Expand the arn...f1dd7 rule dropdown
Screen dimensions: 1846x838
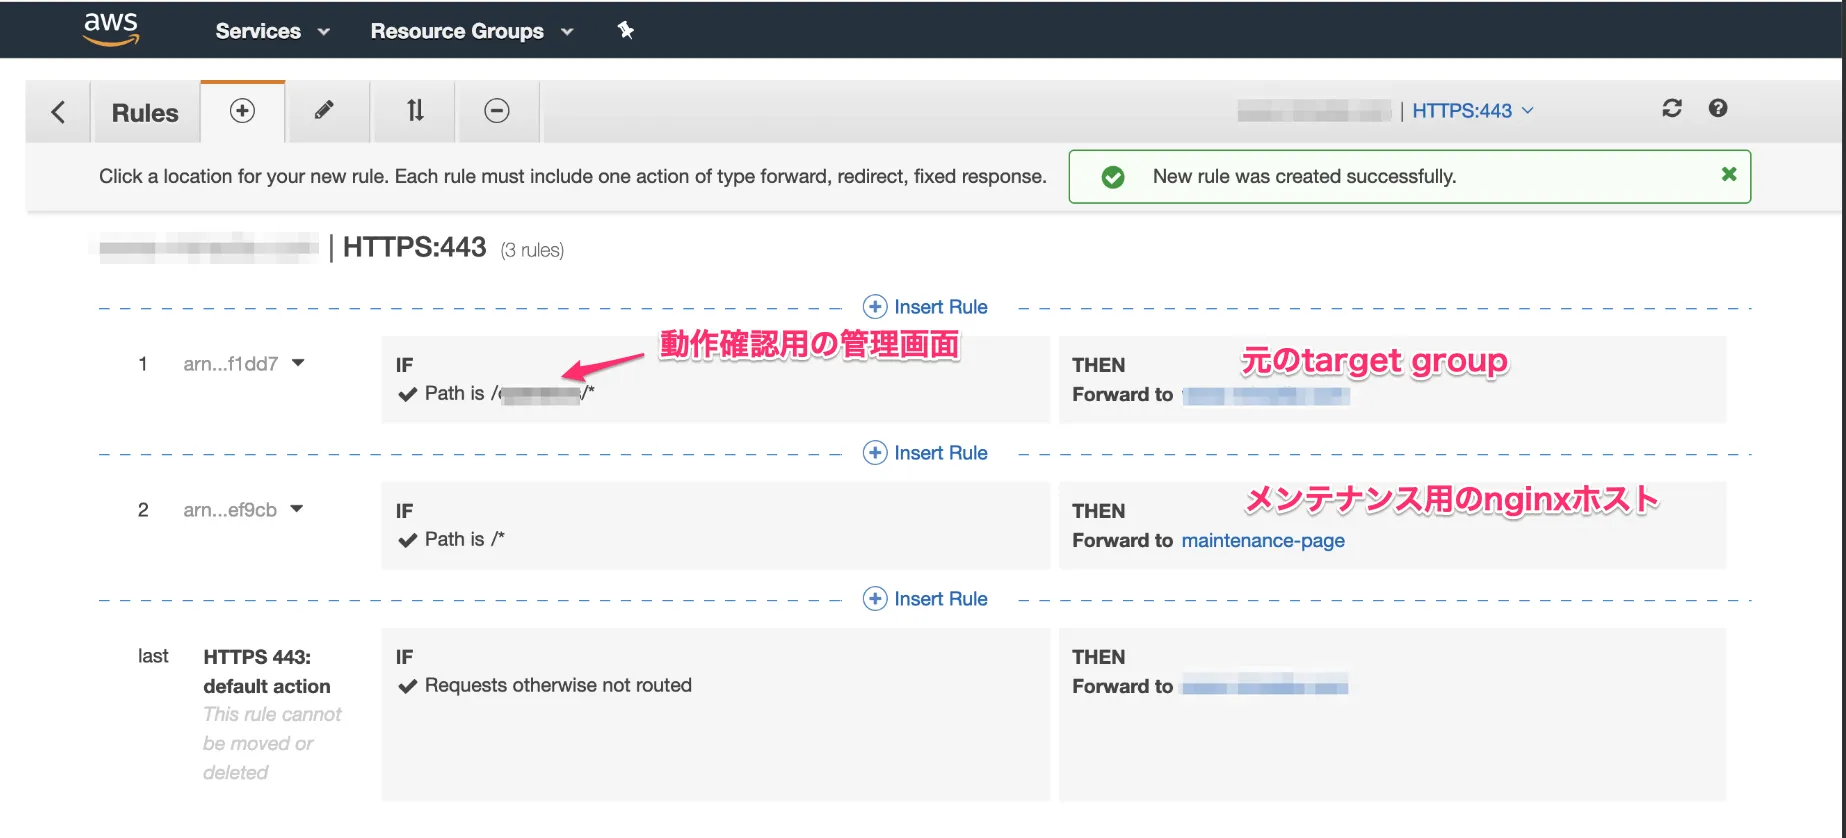[x=298, y=363]
